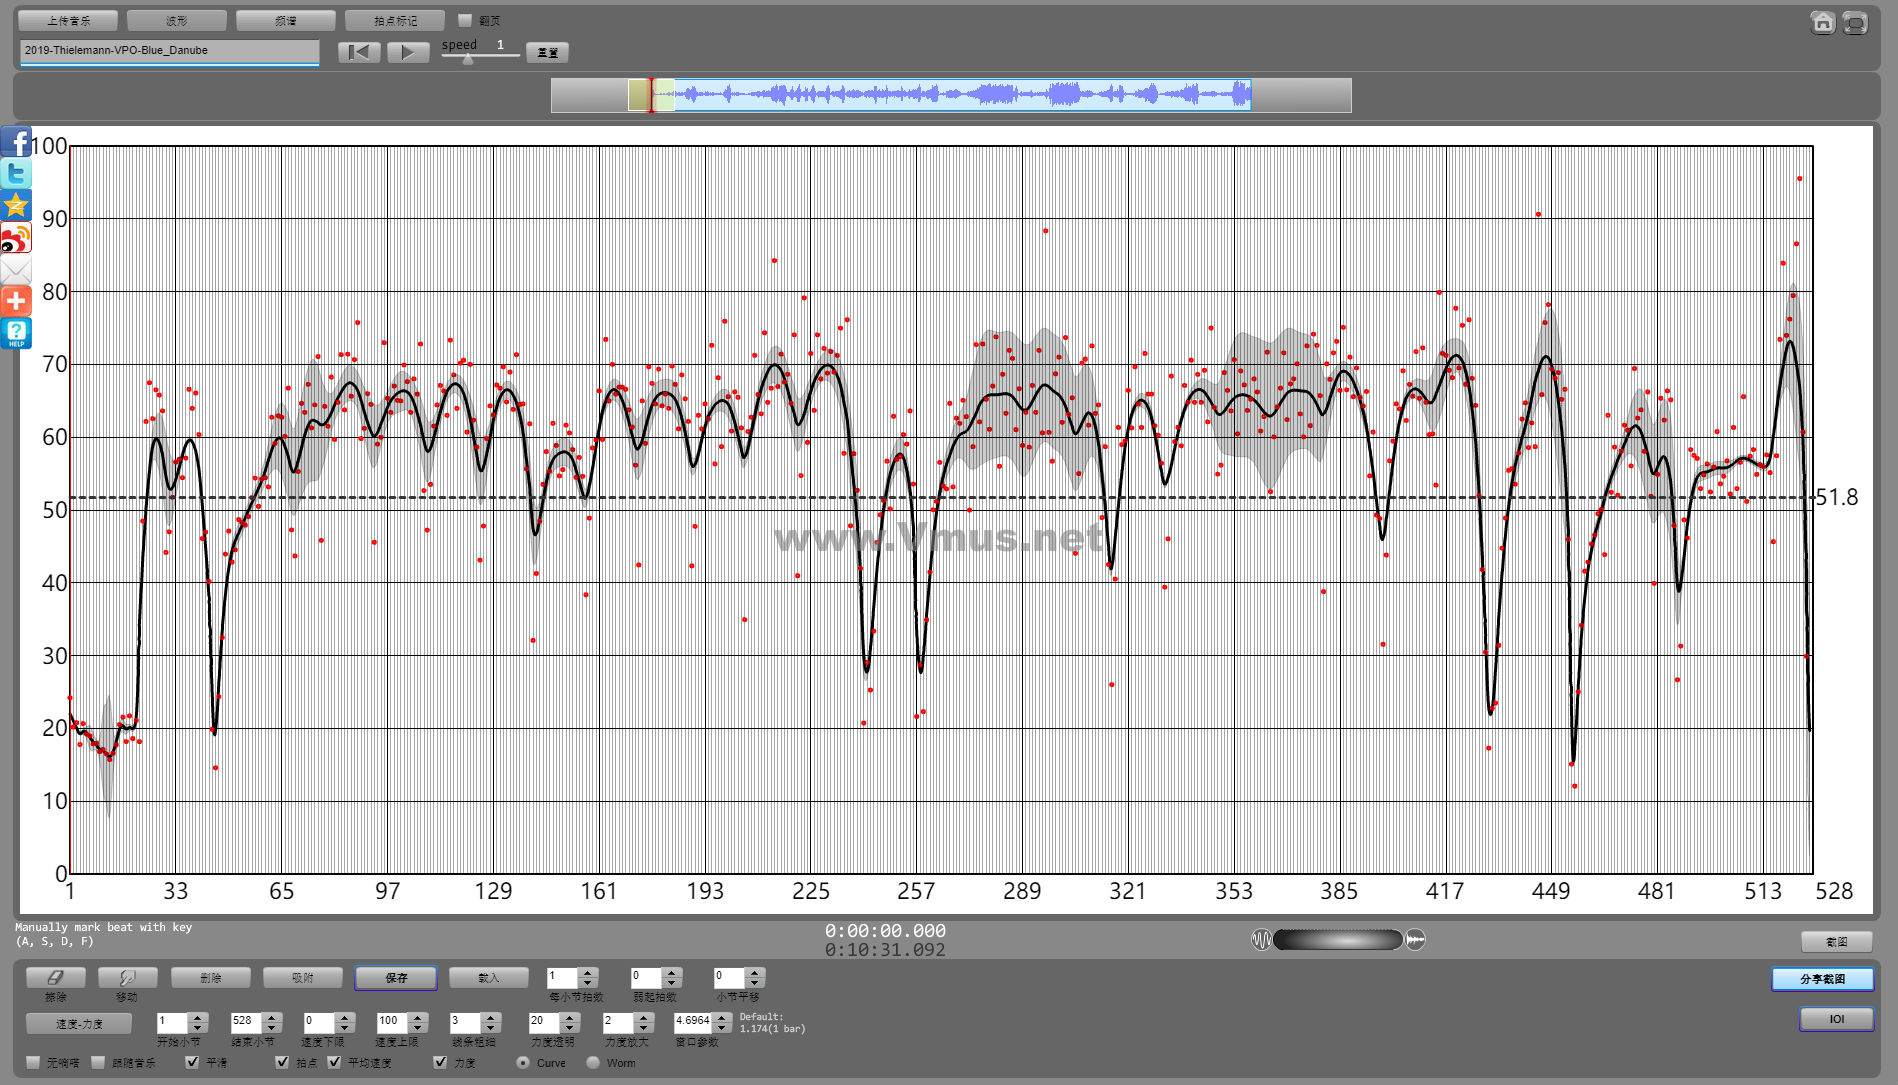Viewport: 1898px width, 1085px height.
Task: Click the help question mark icon
Action: [16, 333]
